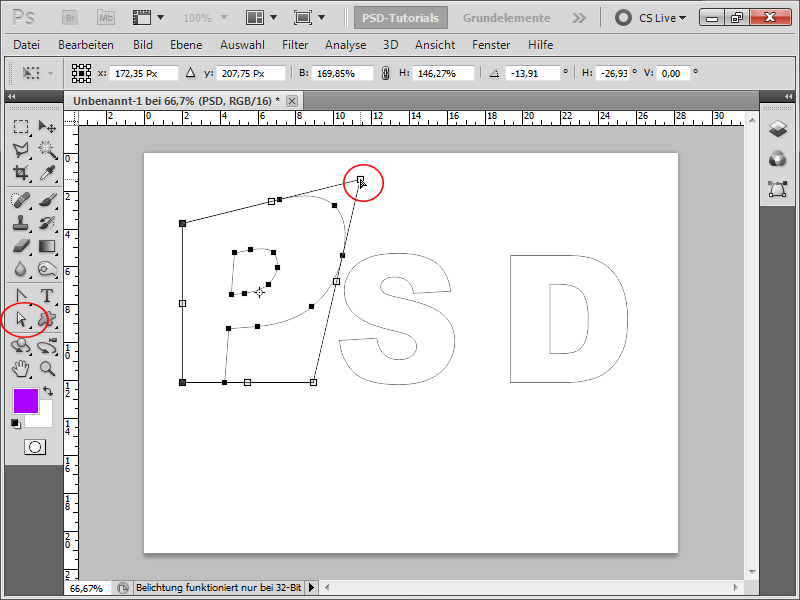Viewport: 800px width, 600px height.
Task: Select the Direct Selection arrow tool
Action: point(20,319)
